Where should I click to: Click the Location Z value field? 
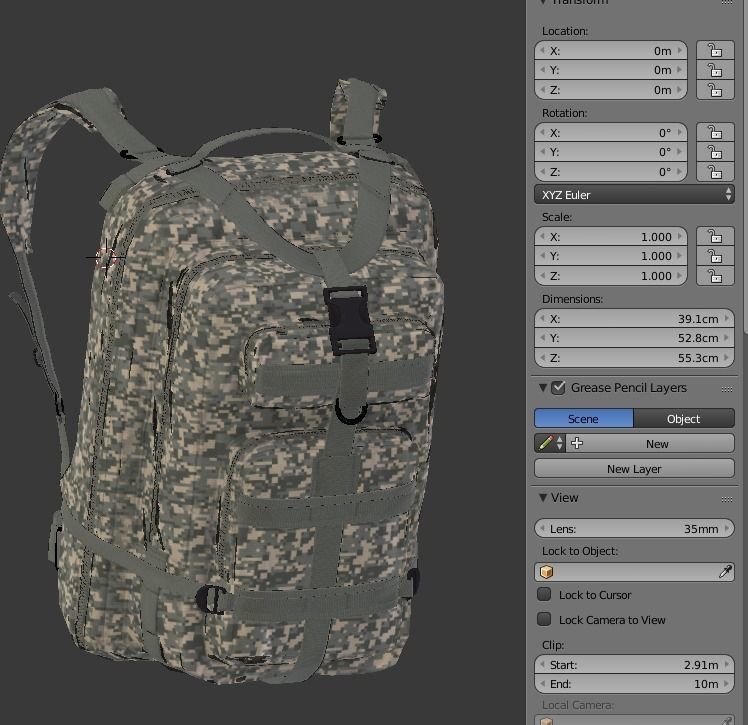point(611,90)
